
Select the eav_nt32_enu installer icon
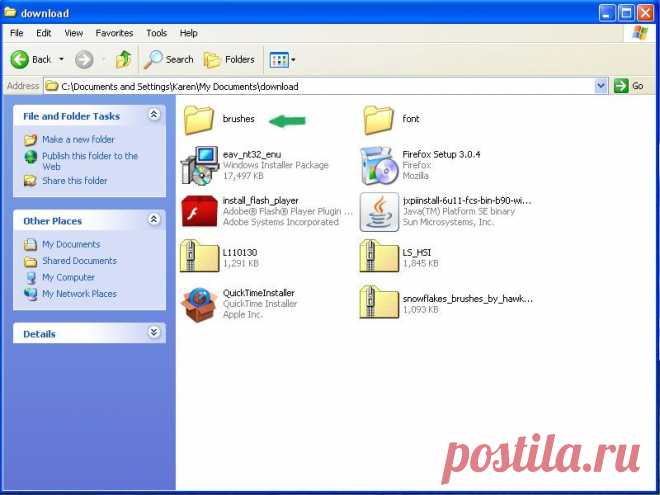coord(200,165)
